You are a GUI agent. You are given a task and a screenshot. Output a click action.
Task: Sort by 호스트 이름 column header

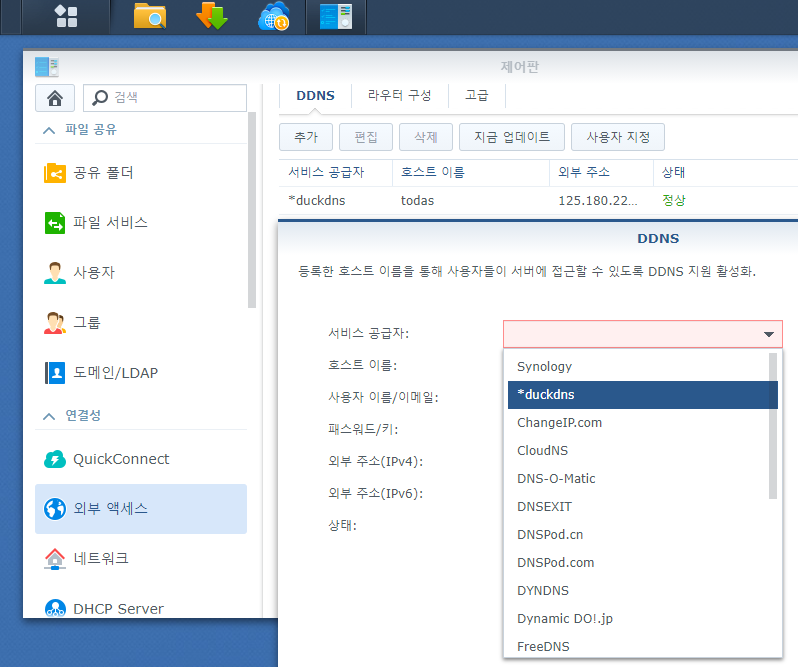point(471,172)
